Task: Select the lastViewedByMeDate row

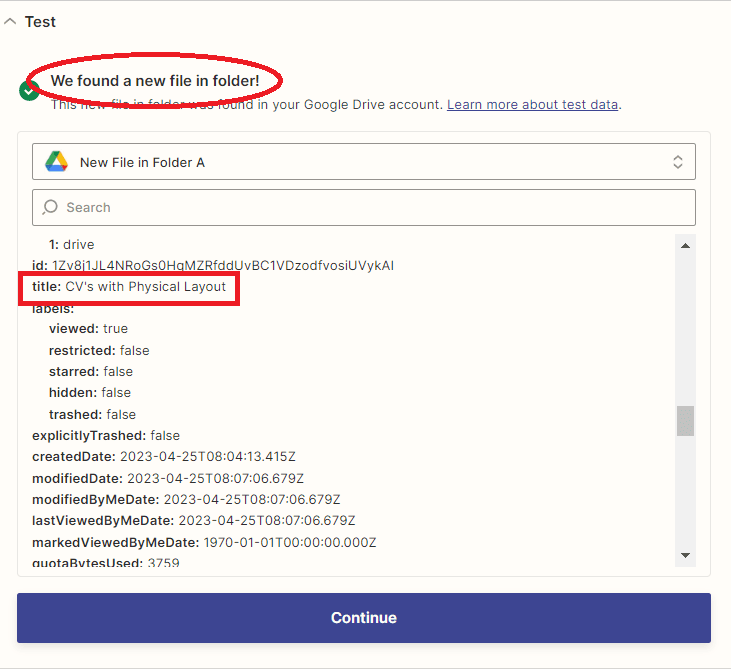Action: click(x=193, y=521)
